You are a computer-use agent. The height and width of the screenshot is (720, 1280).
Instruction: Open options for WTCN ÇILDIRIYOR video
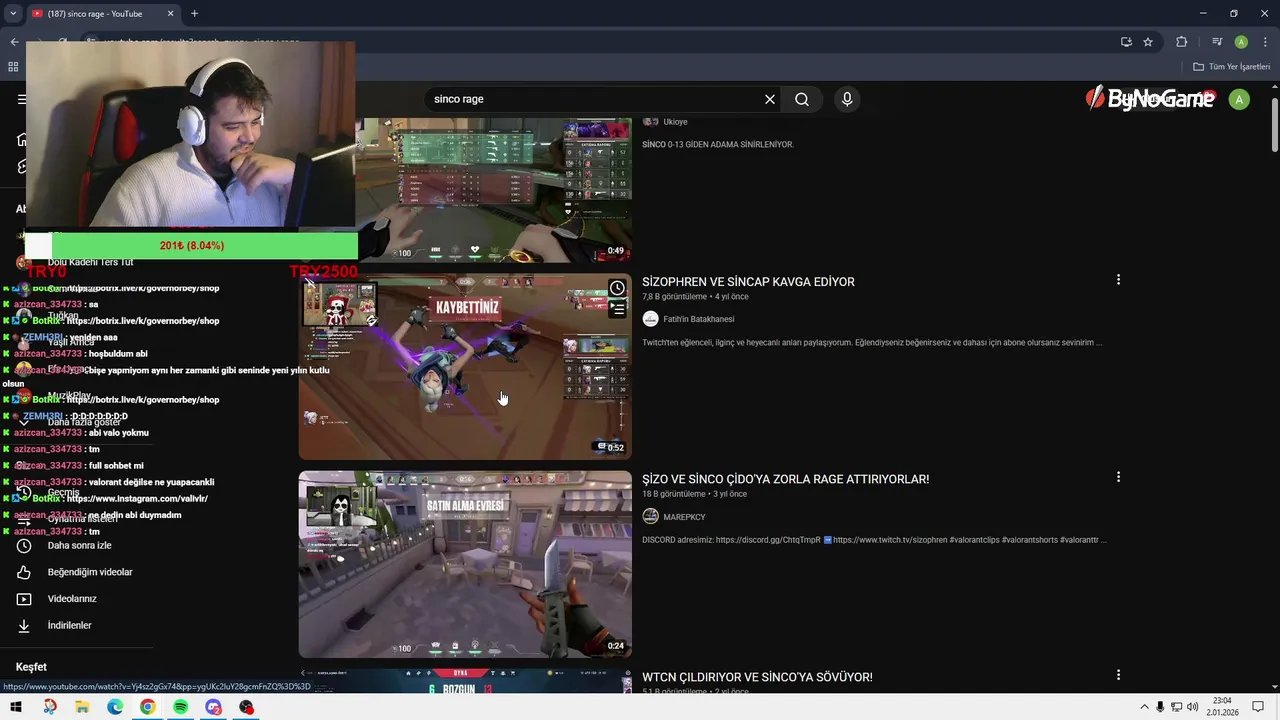(1118, 675)
